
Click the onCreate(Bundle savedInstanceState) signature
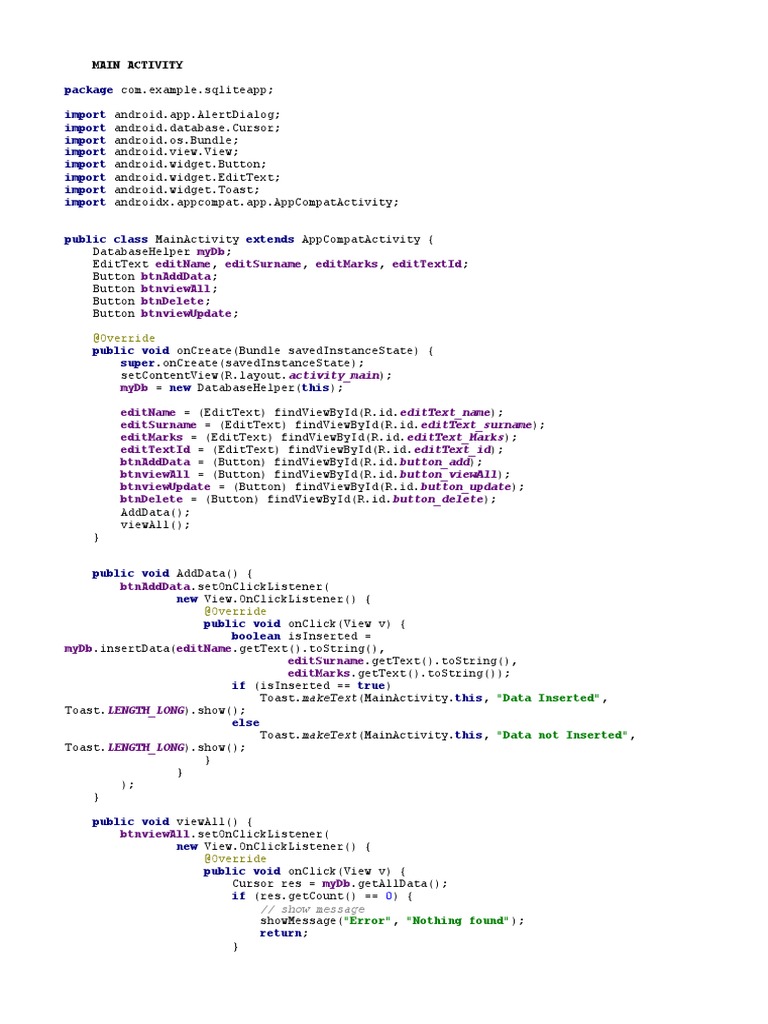pos(263,351)
